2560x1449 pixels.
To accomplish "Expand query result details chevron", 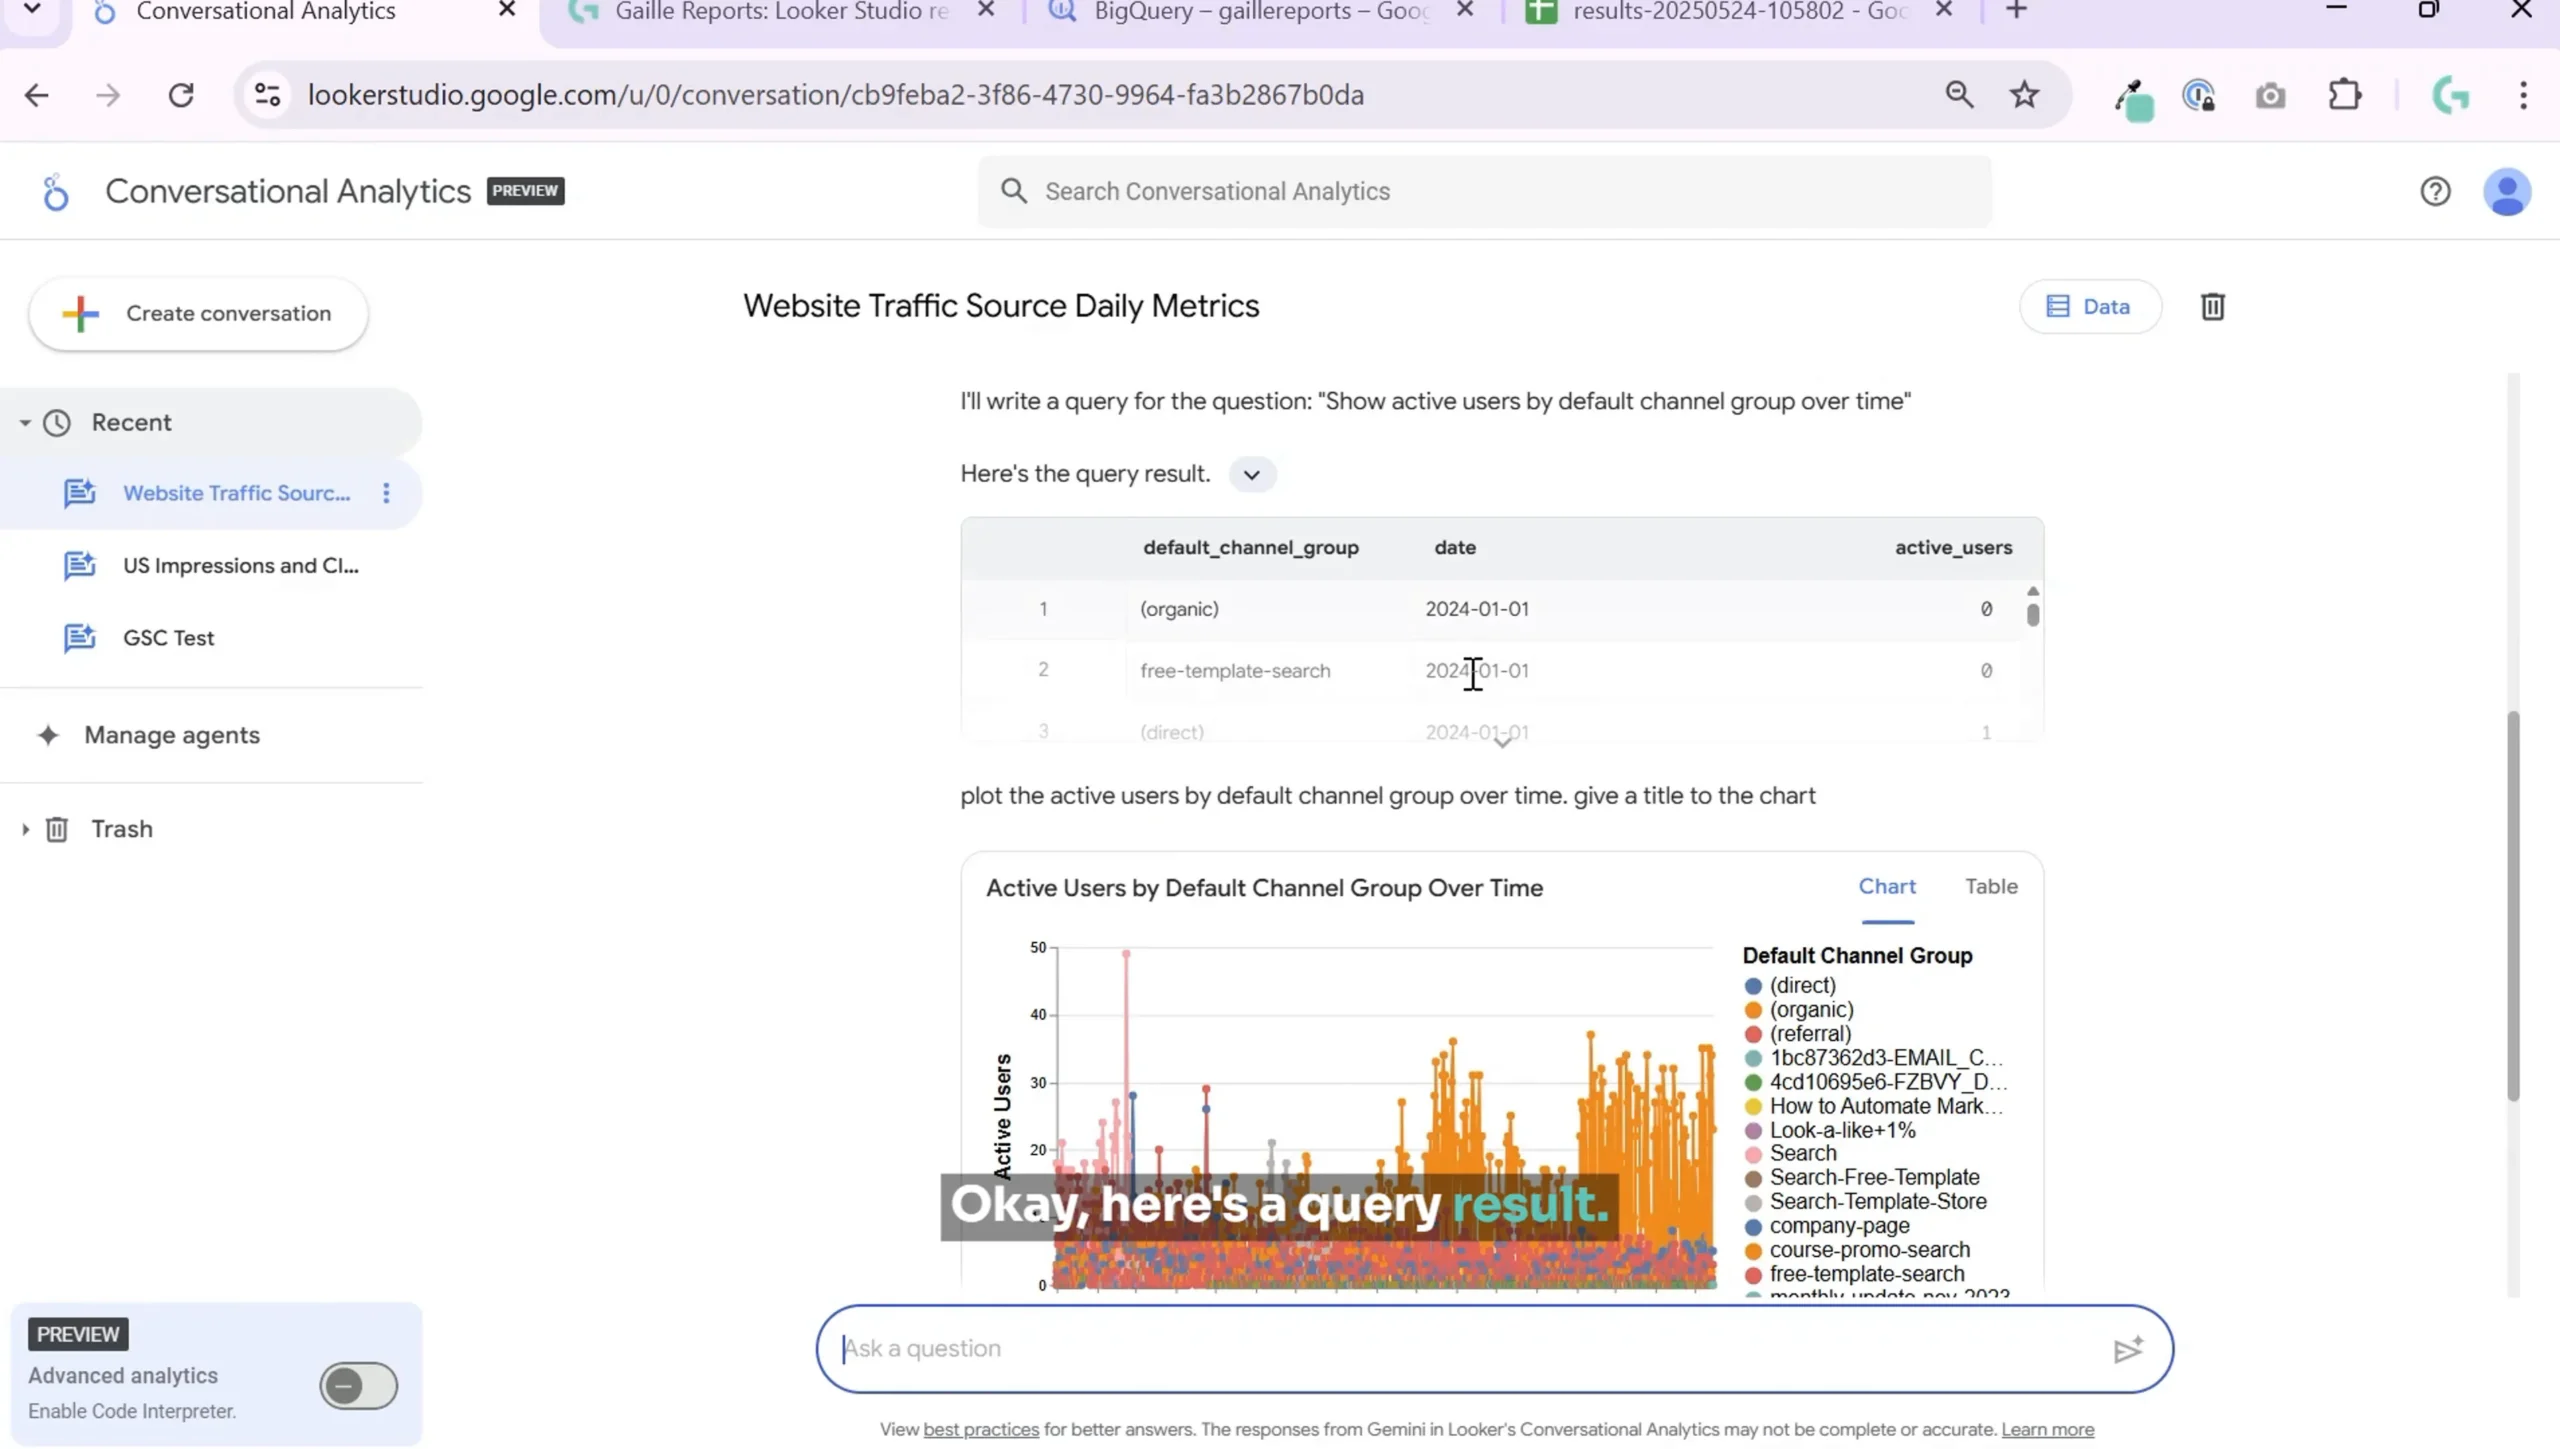I will pyautogui.click(x=1251, y=474).
